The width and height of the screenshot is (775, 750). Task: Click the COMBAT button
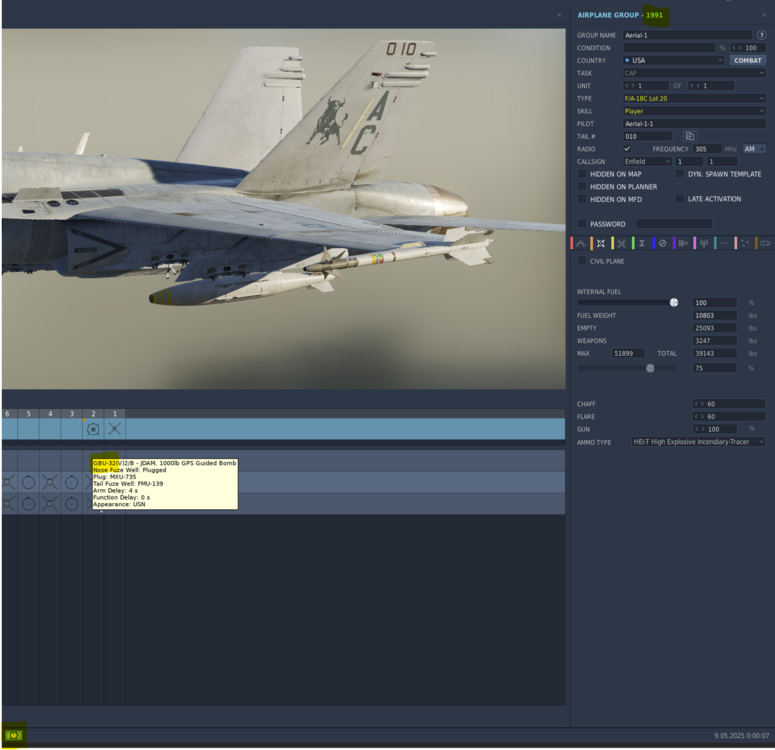point(747,60)
